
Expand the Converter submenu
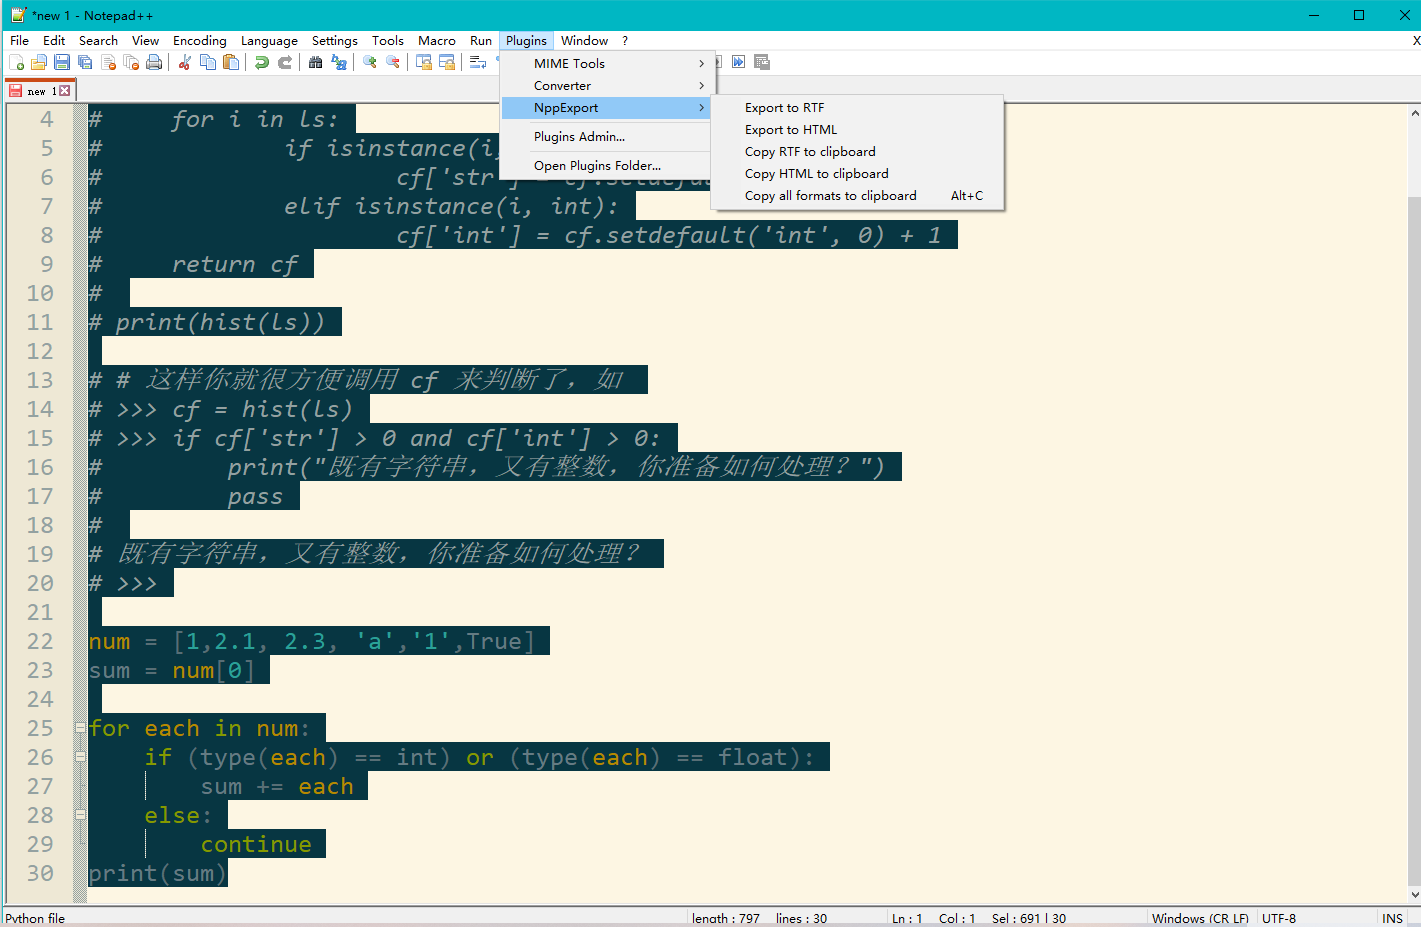(x=607, y=85)
